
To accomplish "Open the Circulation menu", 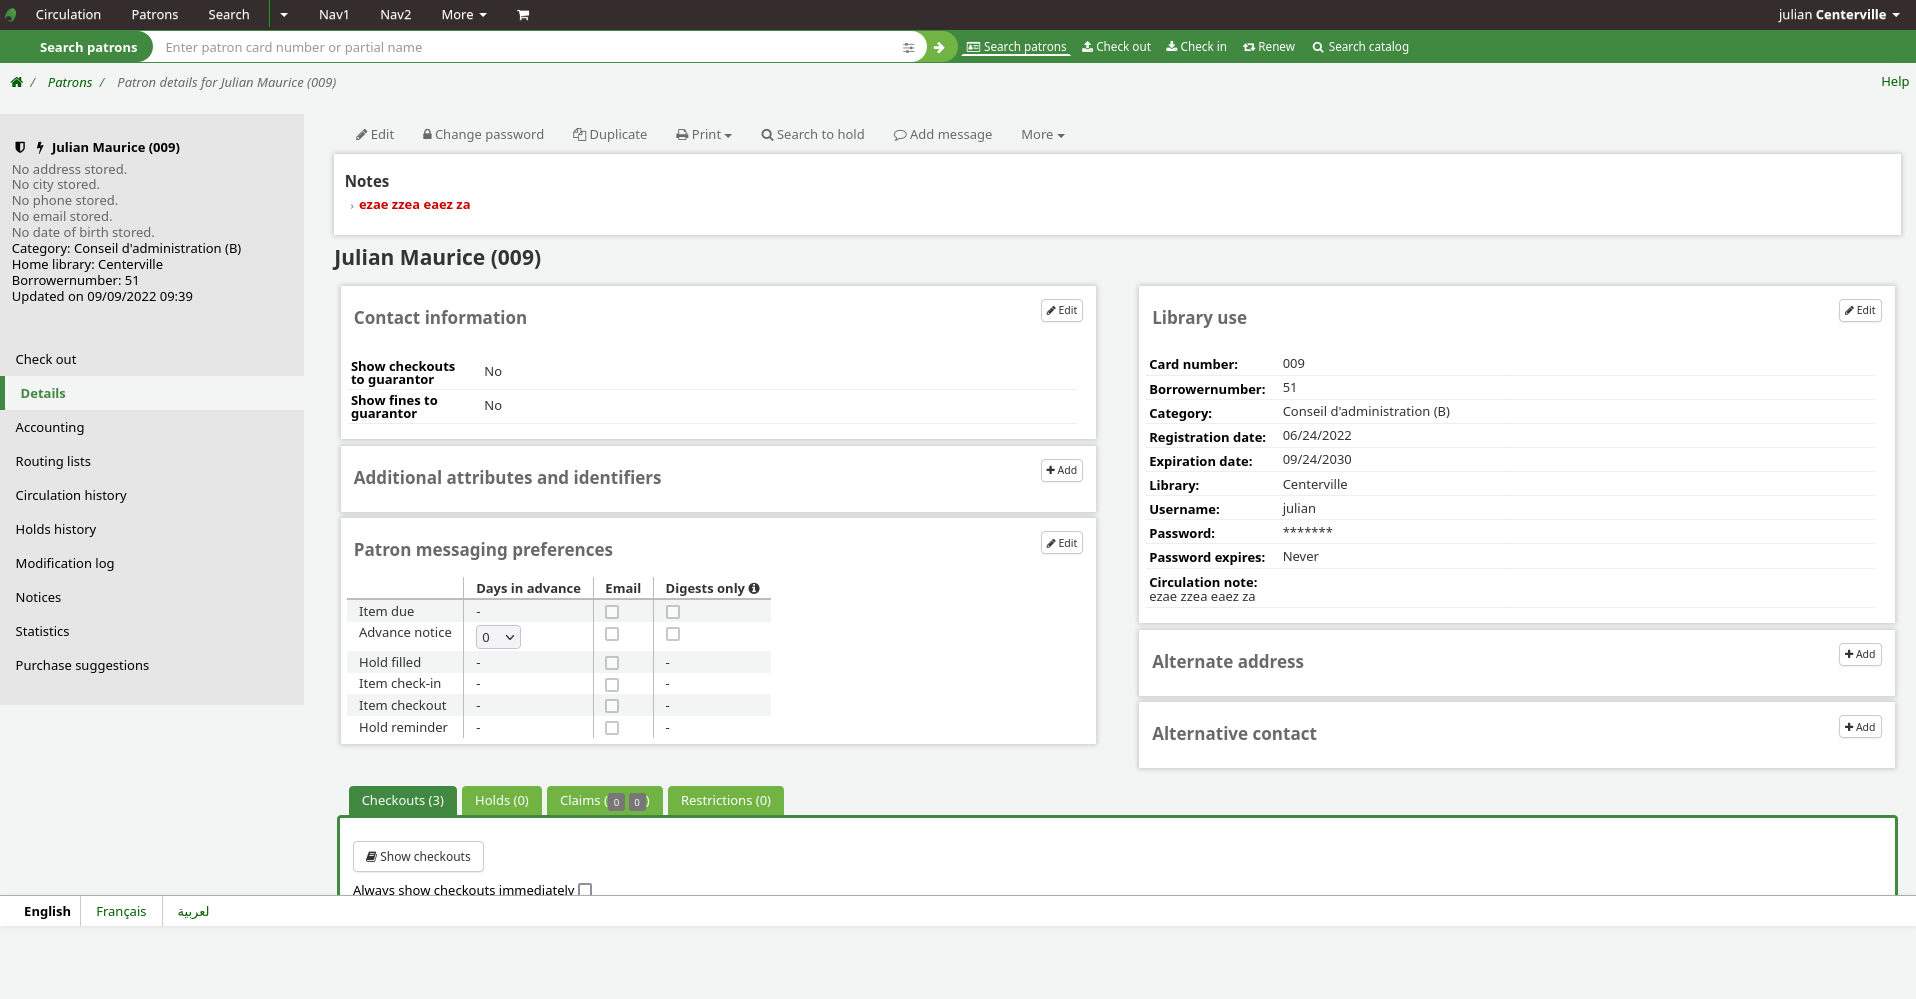I will click(x=68, y=14).
